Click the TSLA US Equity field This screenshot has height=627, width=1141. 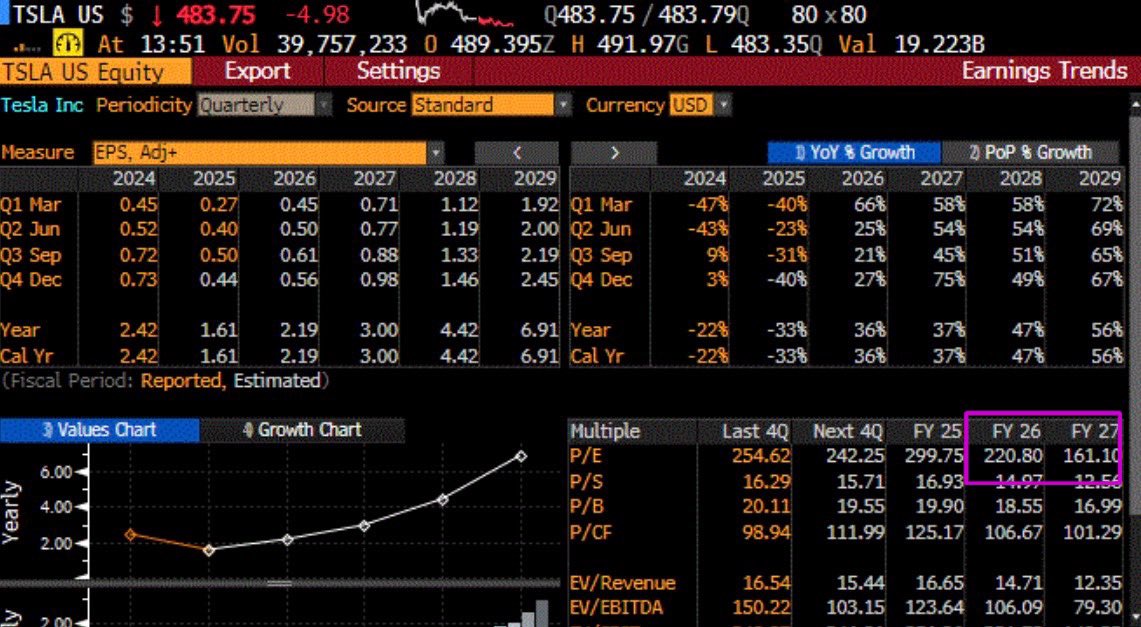click(x=95, y=71)
